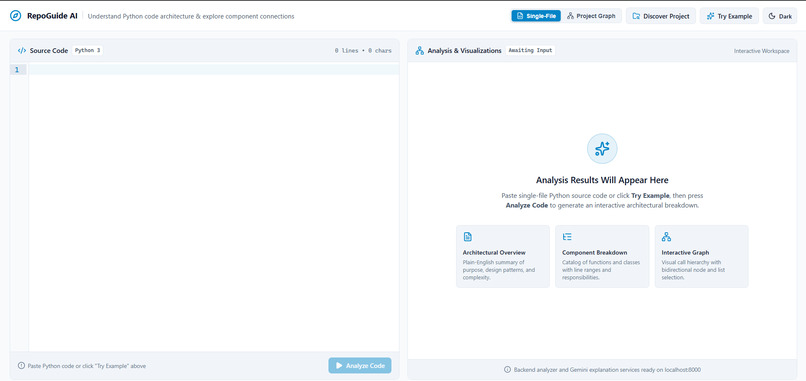The height and width of the screenshot is (381, 806).
Task: Click the Interactive Workspace label
Action: [x=761, y=51]
